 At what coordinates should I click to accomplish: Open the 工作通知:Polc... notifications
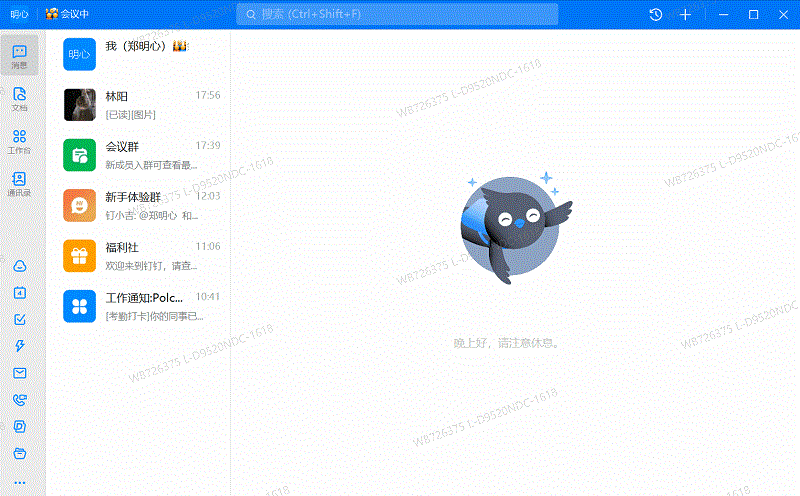[138, 306]
